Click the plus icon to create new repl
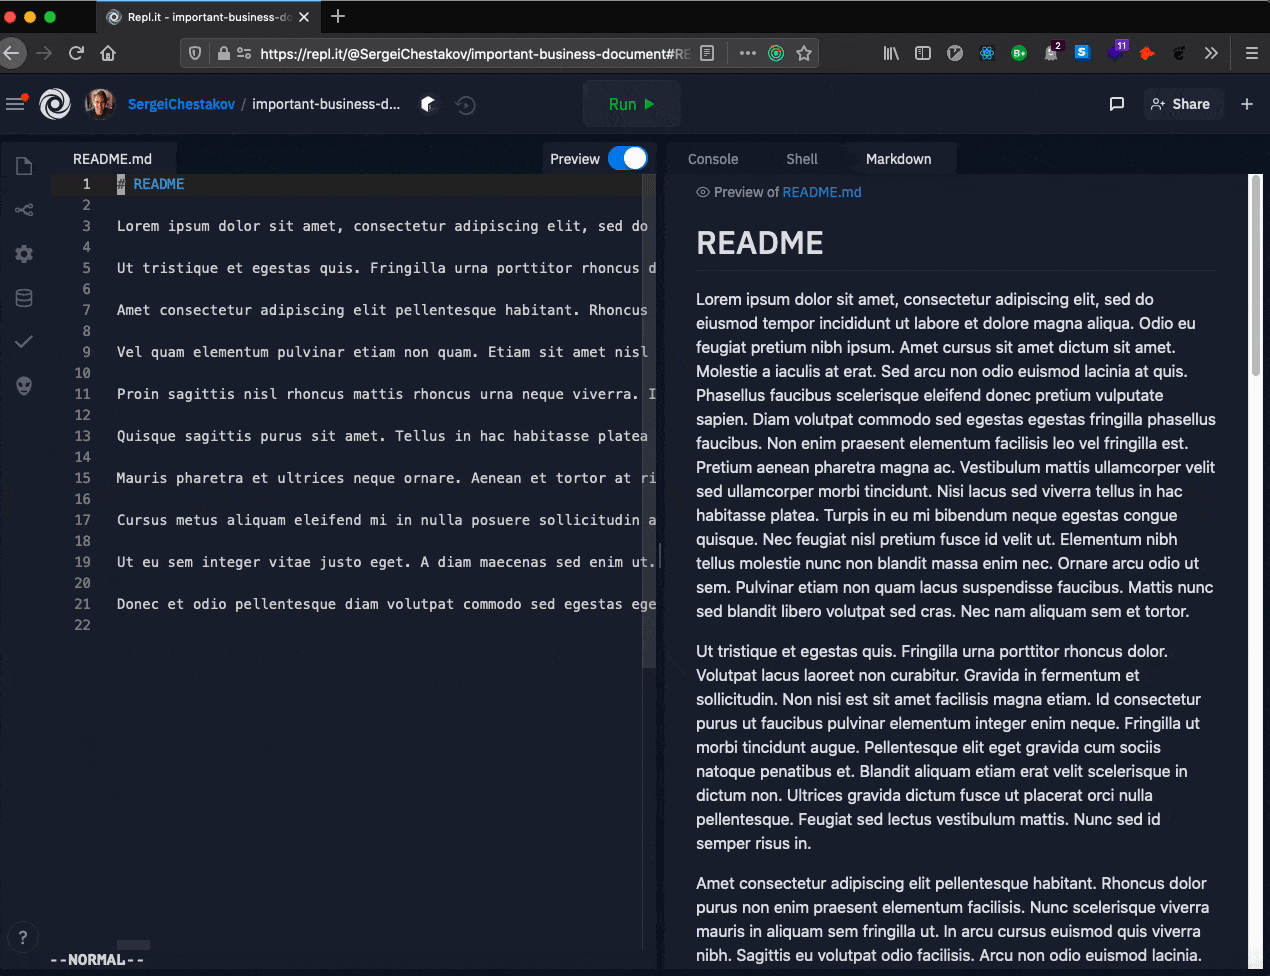1270x976 pixels. (1247, 104)
